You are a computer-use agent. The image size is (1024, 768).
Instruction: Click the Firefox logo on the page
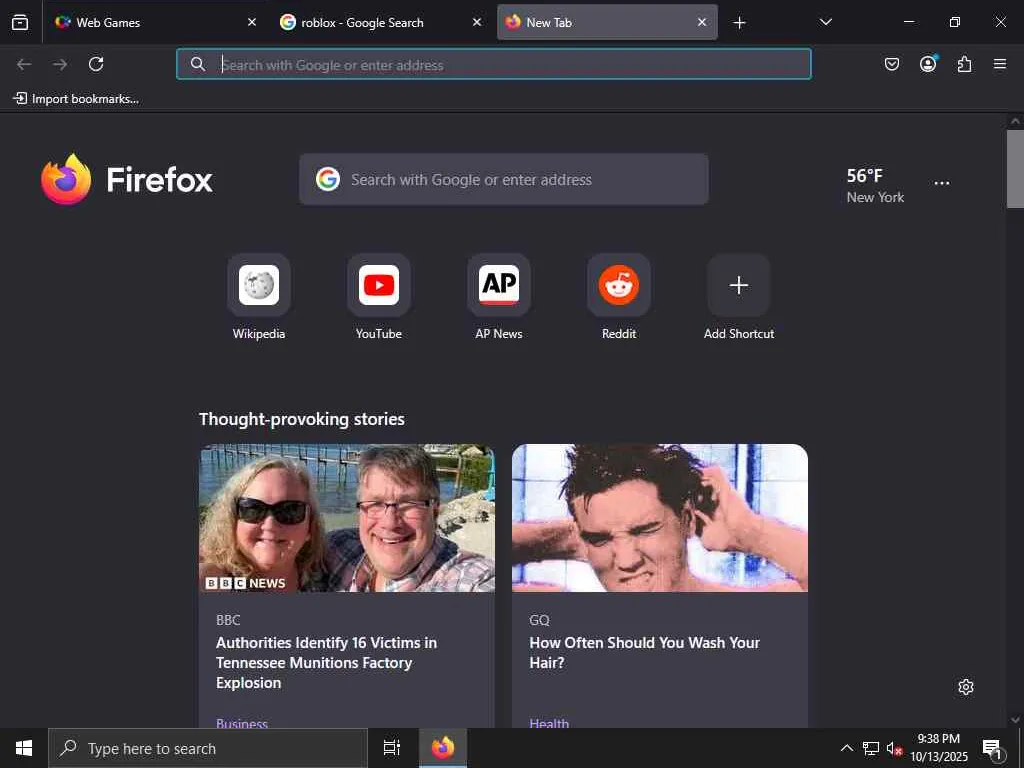click(127, 179)
